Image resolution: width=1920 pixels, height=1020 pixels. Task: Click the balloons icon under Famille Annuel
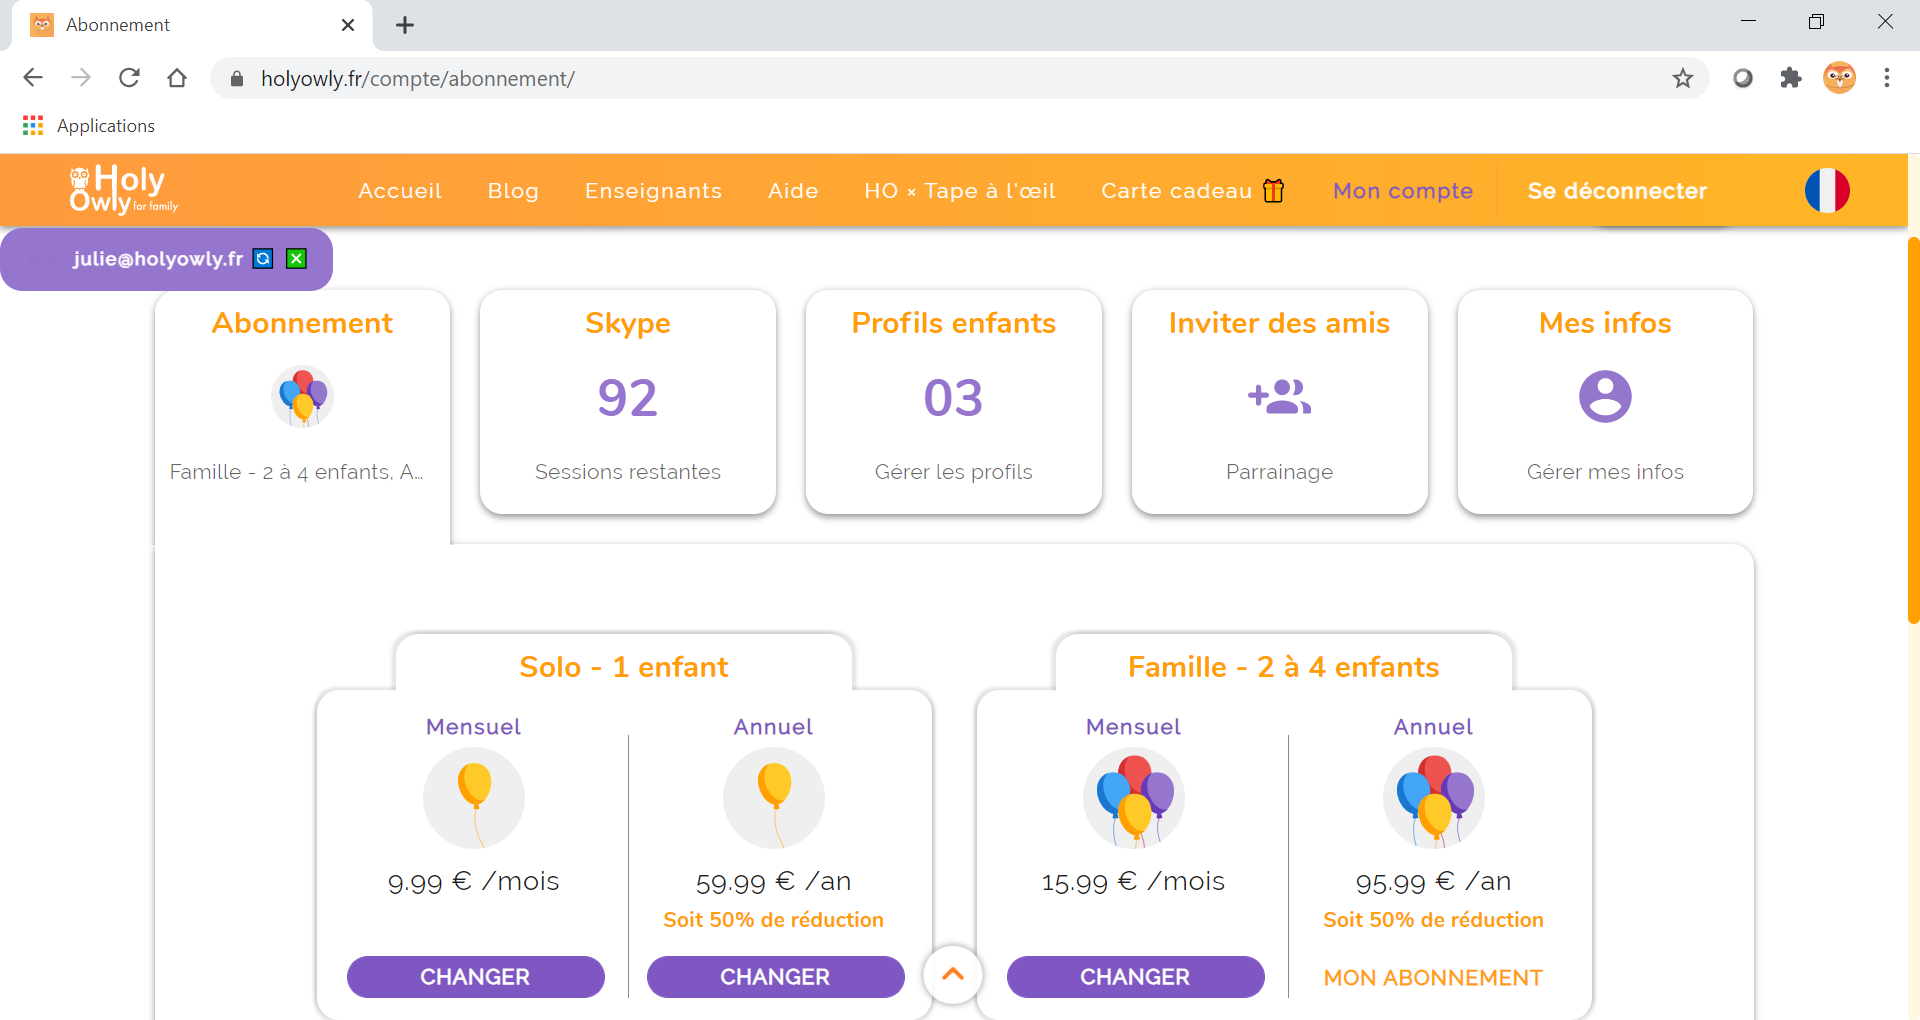point(1434,798)
